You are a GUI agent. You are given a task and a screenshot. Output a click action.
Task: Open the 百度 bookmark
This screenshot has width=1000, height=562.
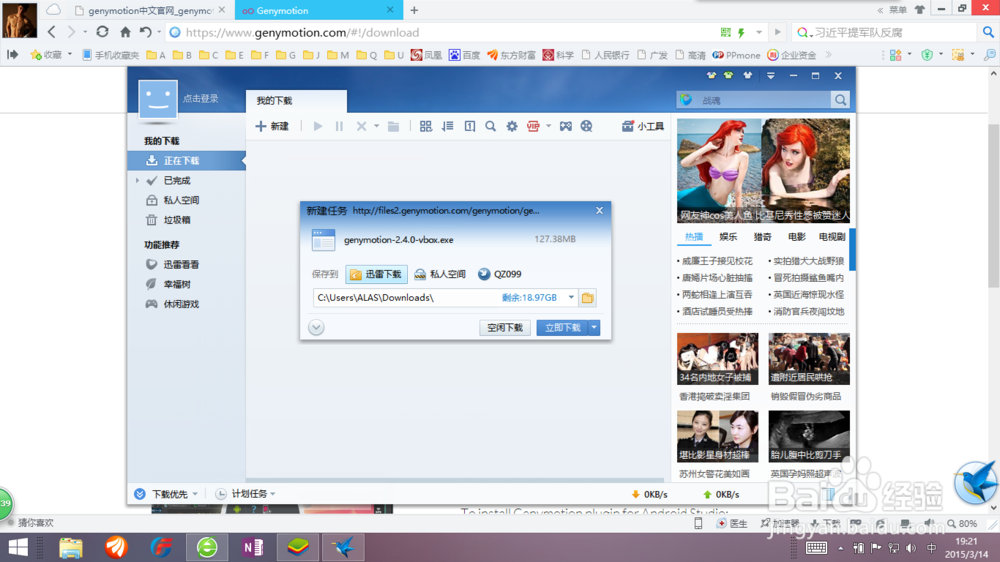click(464, 55)
